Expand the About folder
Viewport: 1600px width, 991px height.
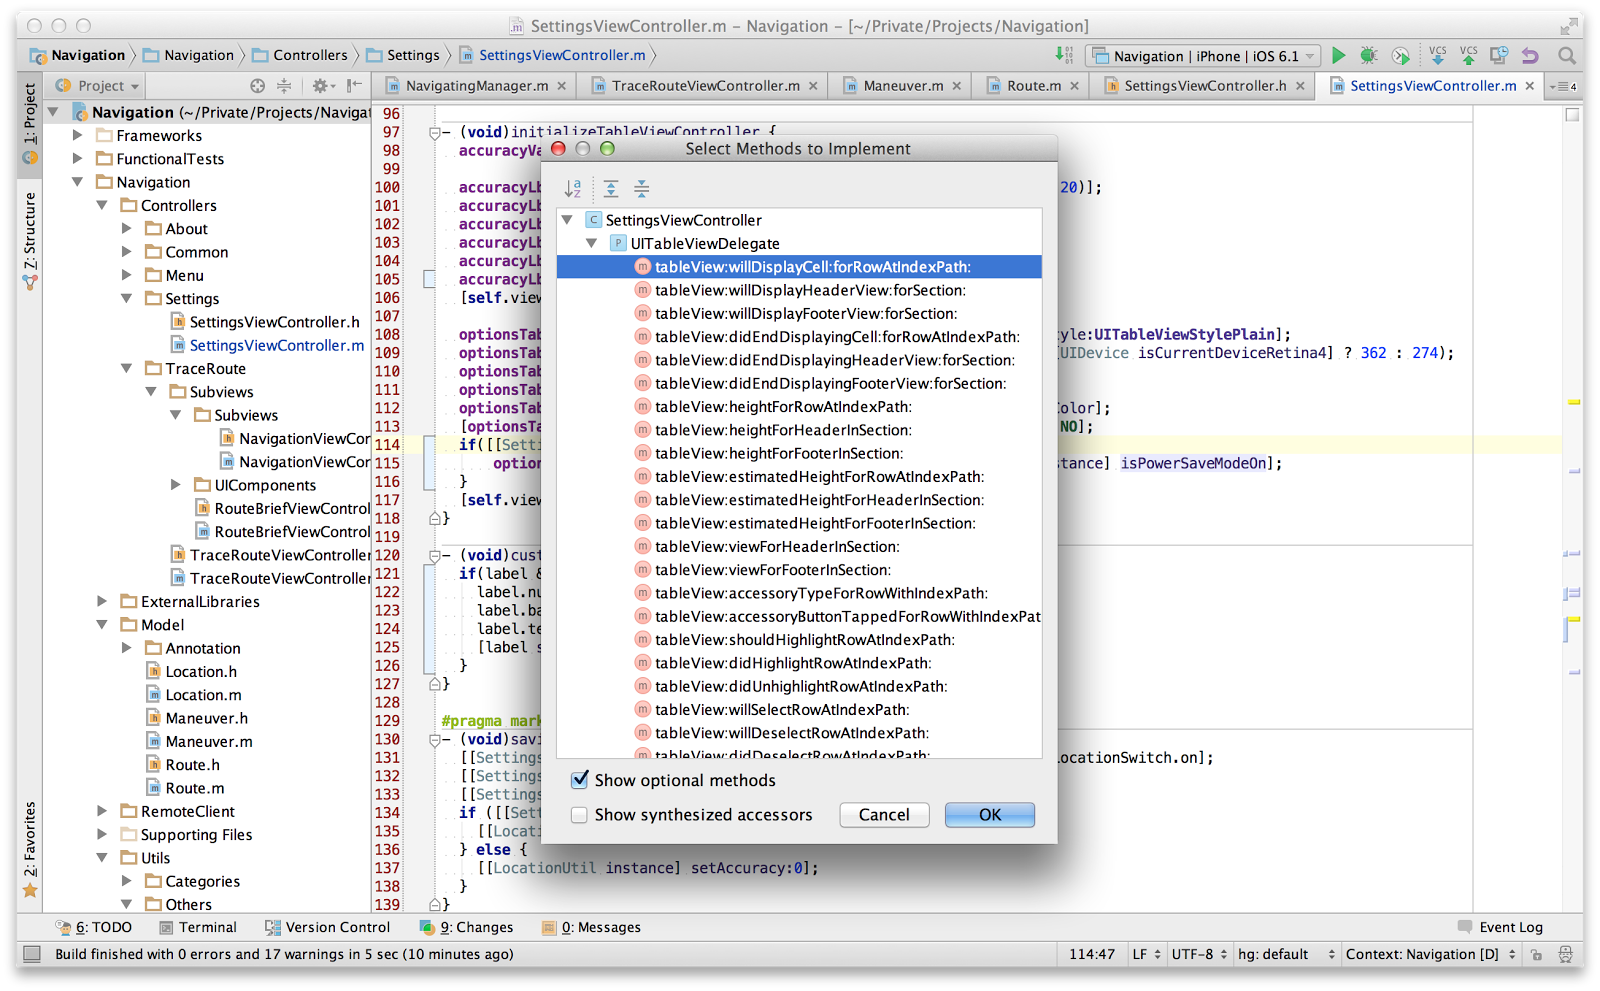[126, 228]
